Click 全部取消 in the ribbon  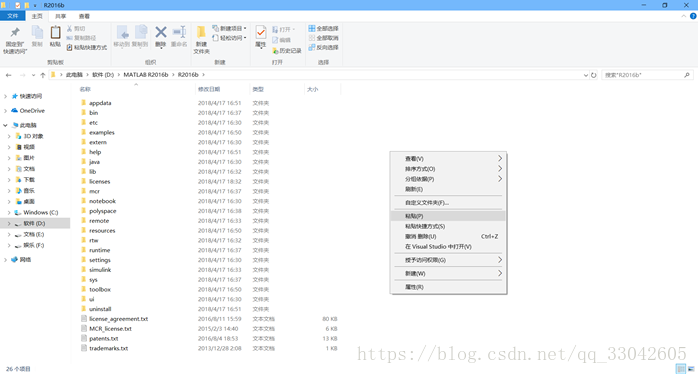click(x=324, y=38)
